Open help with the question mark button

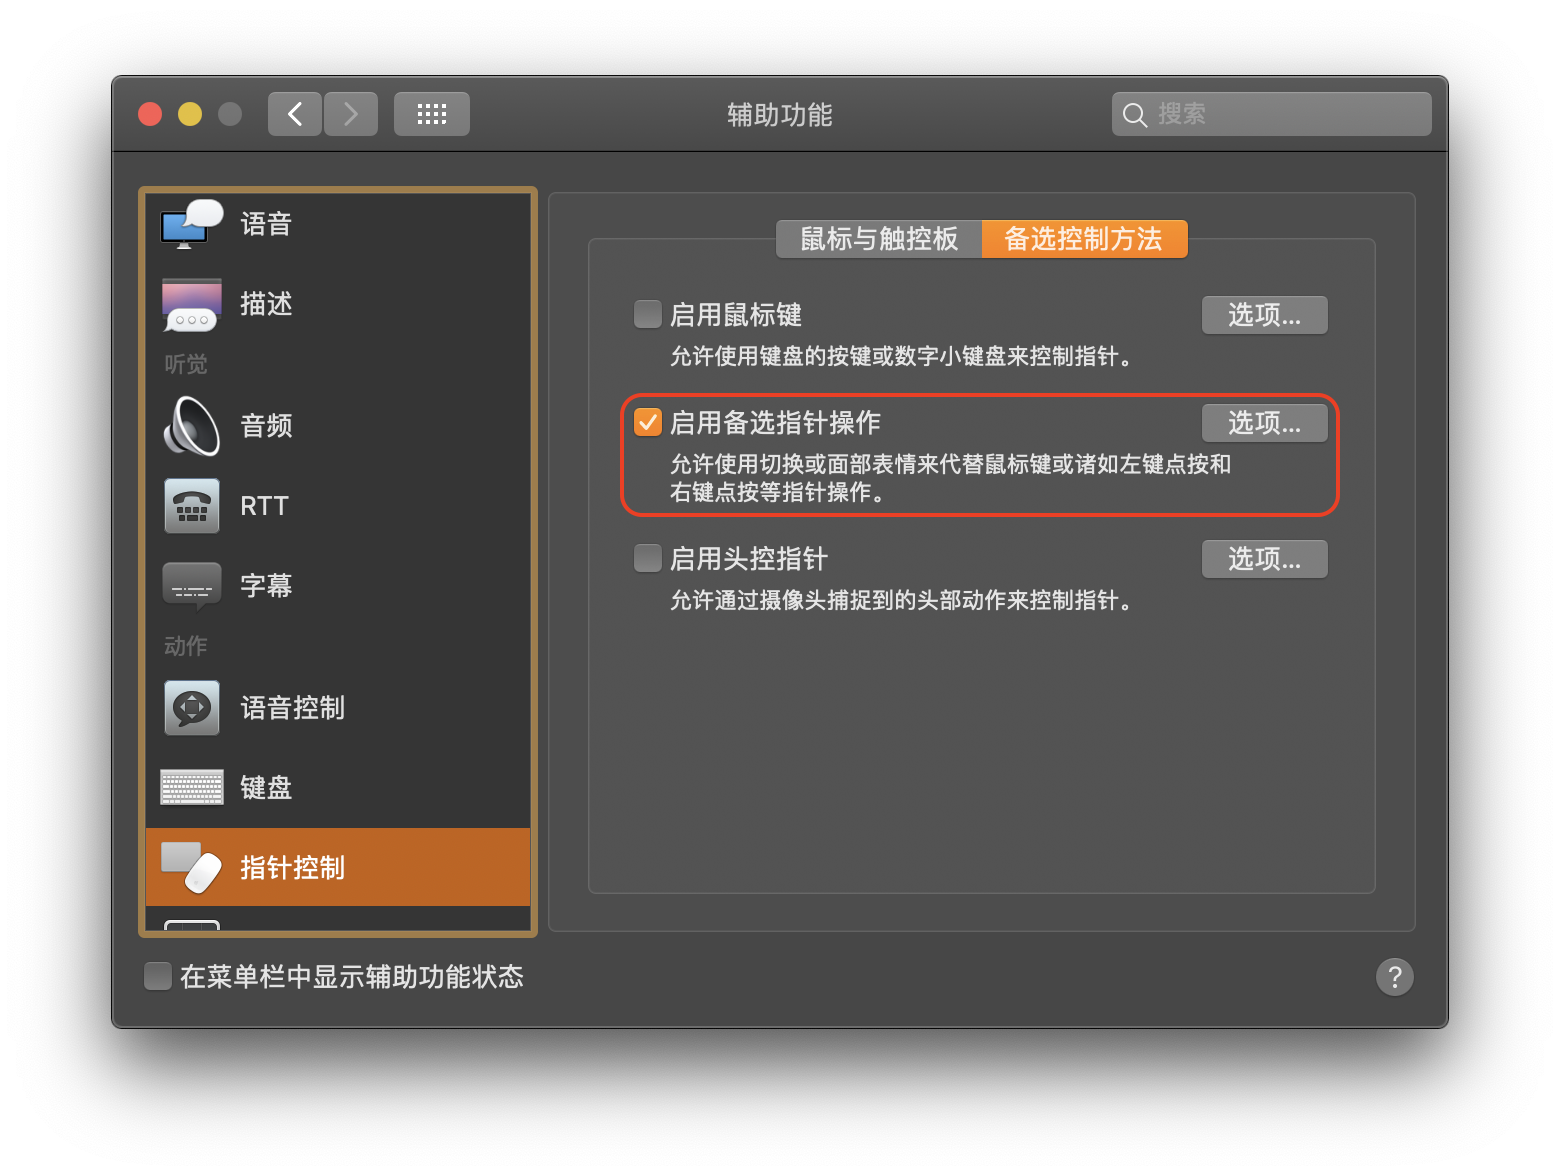point(1395,977)
